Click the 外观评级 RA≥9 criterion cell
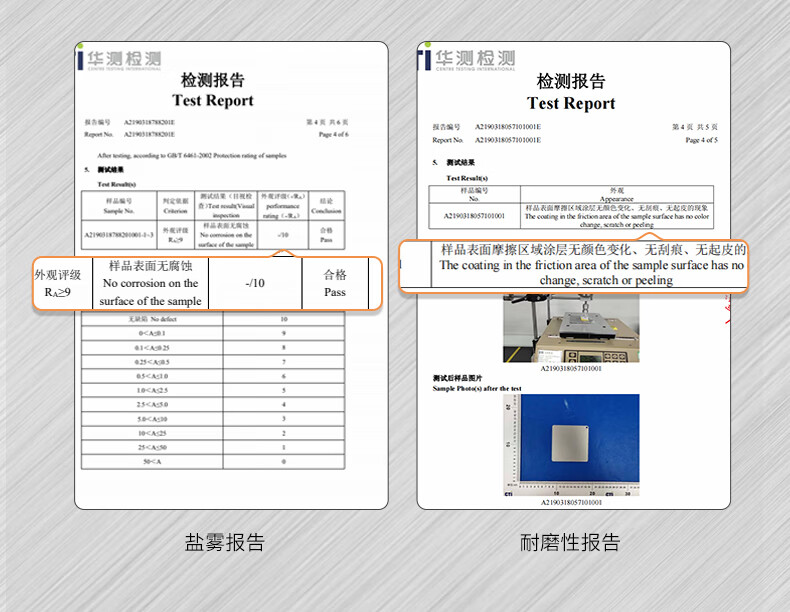 pyautogui.click(x=58, y=283)
